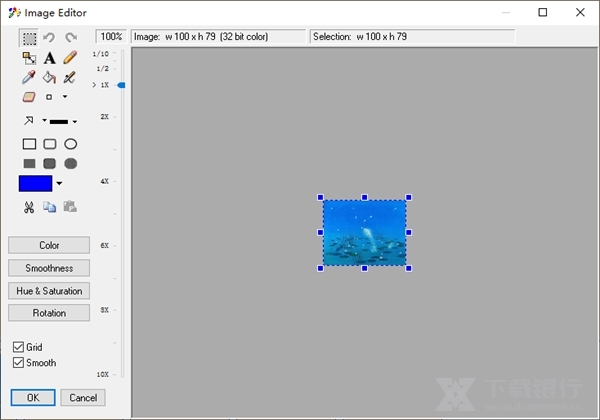Image resolution: width=600 pixels, height=420 pixels.
Task: Click the small square brush size icon
Action: tap(49, 97)
